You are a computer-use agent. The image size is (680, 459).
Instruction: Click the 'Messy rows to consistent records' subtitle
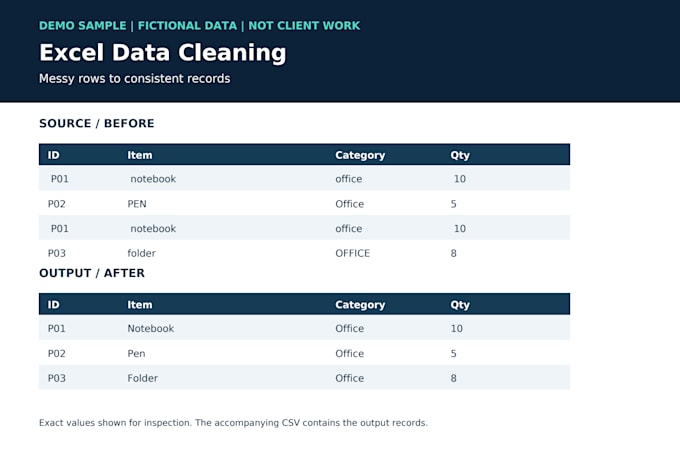pos(134,79)
